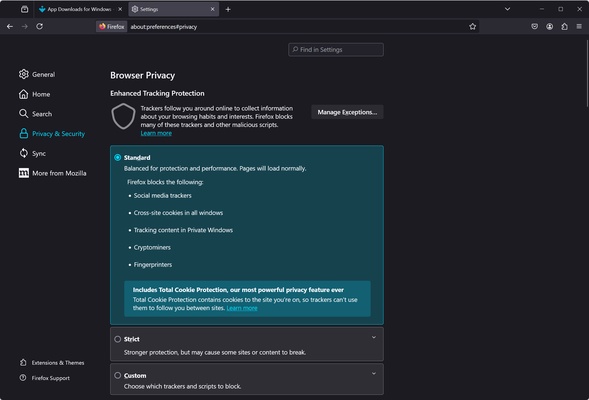This screenshot has height=400, width=589.
Task: Open Extensions & Themes link
Action: [x=52, y=363]
